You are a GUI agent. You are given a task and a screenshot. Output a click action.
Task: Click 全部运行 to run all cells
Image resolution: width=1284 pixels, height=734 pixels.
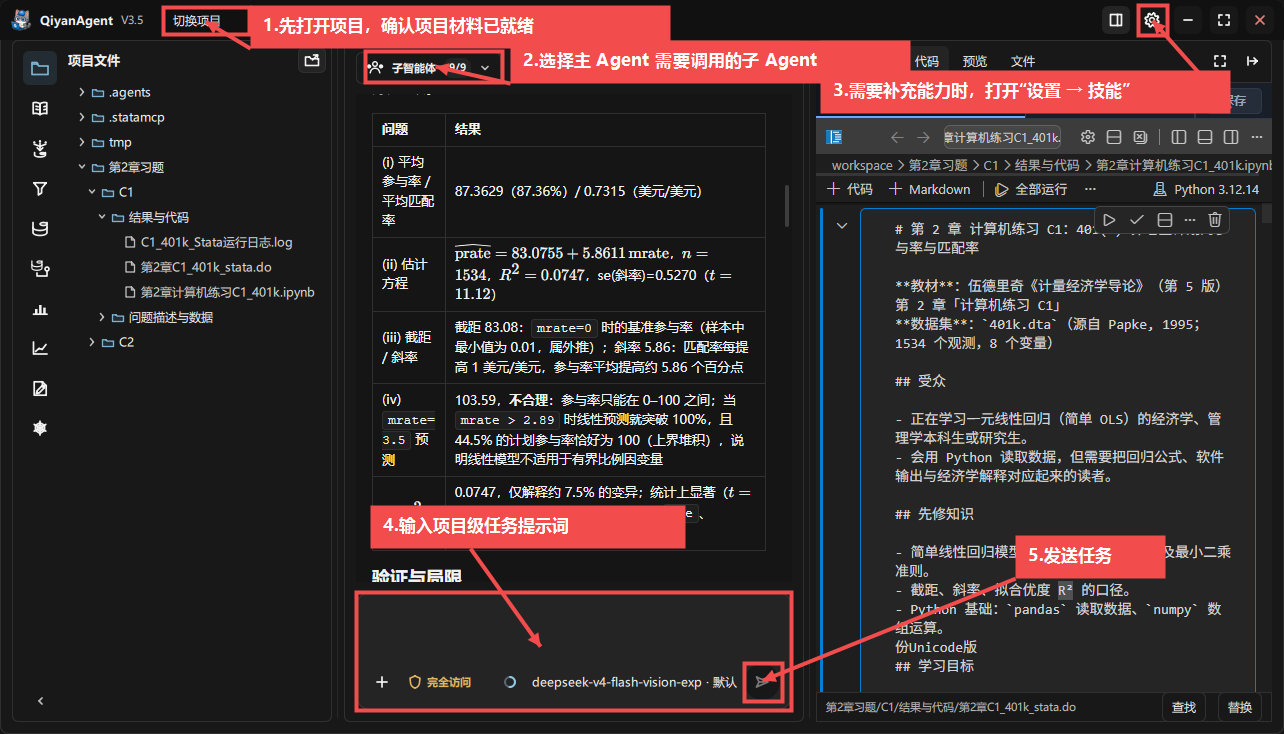pyautogui.click(x=1030, y=189)
